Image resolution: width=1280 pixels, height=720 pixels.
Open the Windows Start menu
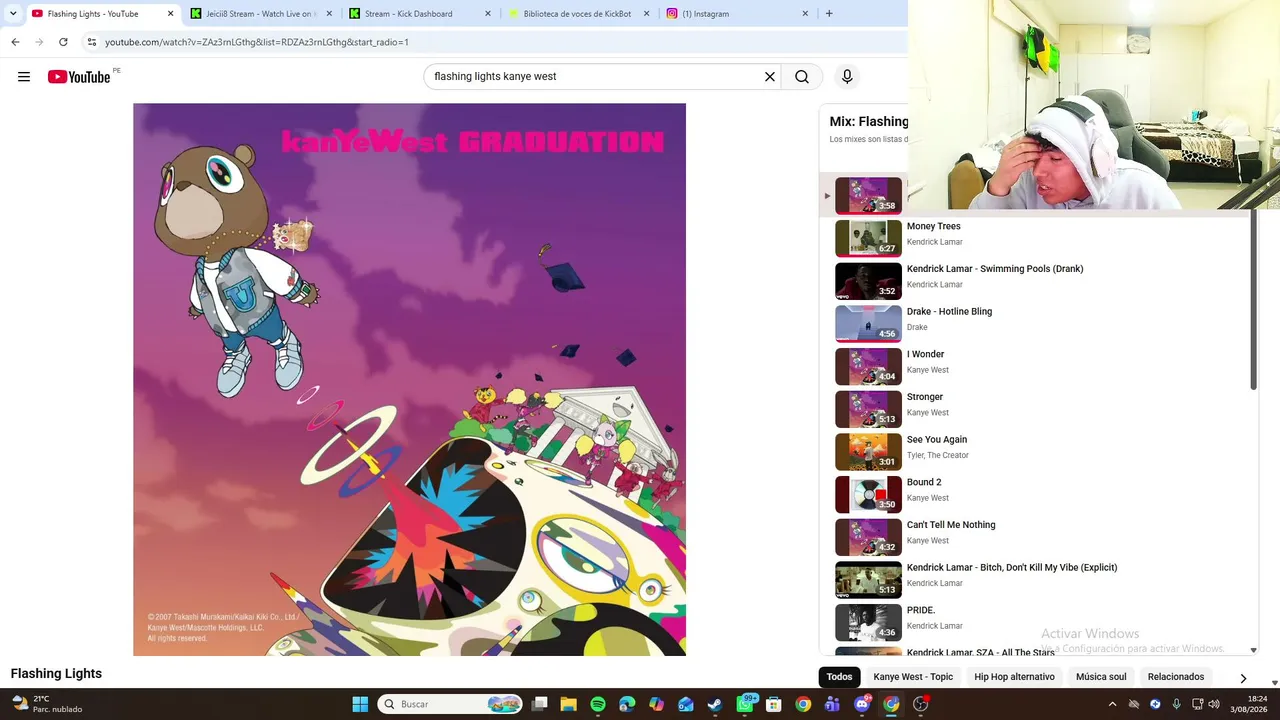360,704
